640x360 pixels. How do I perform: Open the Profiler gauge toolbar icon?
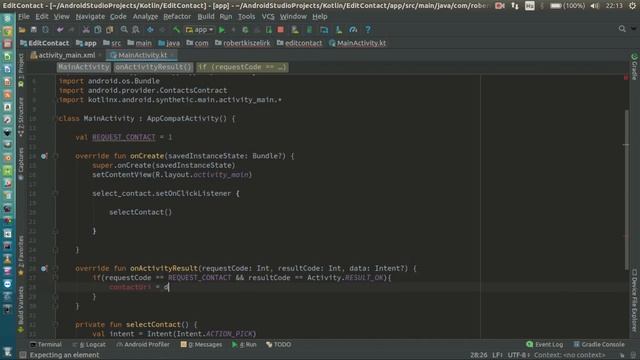(353, 30)
